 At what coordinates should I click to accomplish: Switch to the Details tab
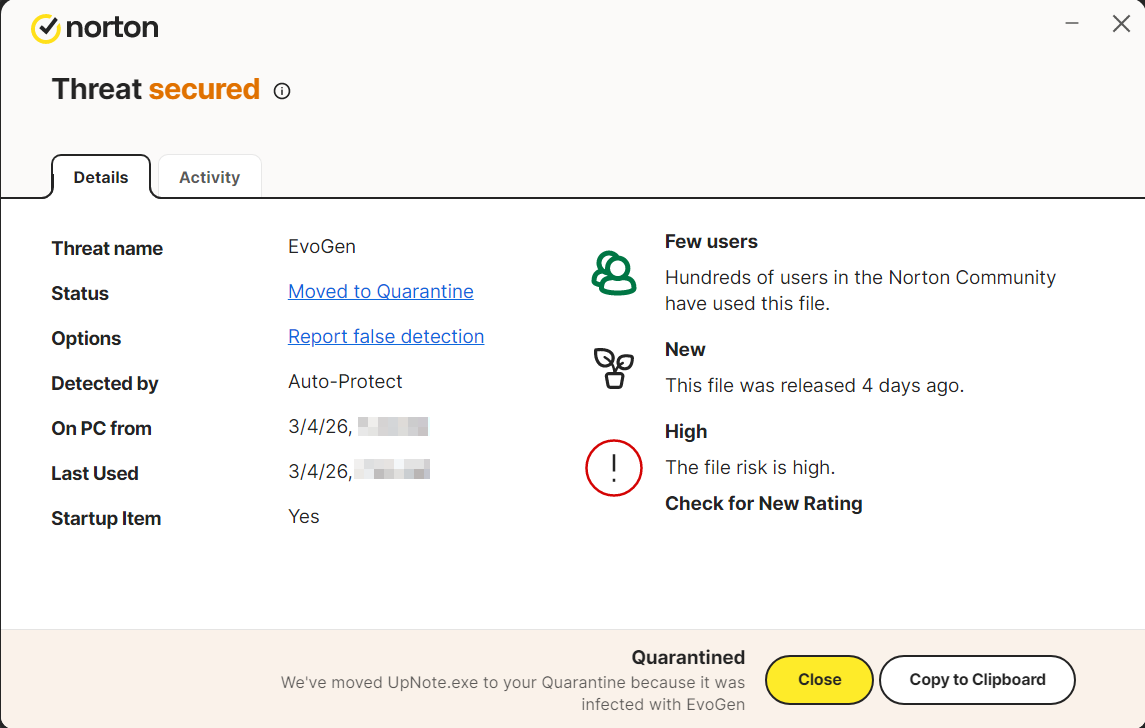click(x=101, y=177)
